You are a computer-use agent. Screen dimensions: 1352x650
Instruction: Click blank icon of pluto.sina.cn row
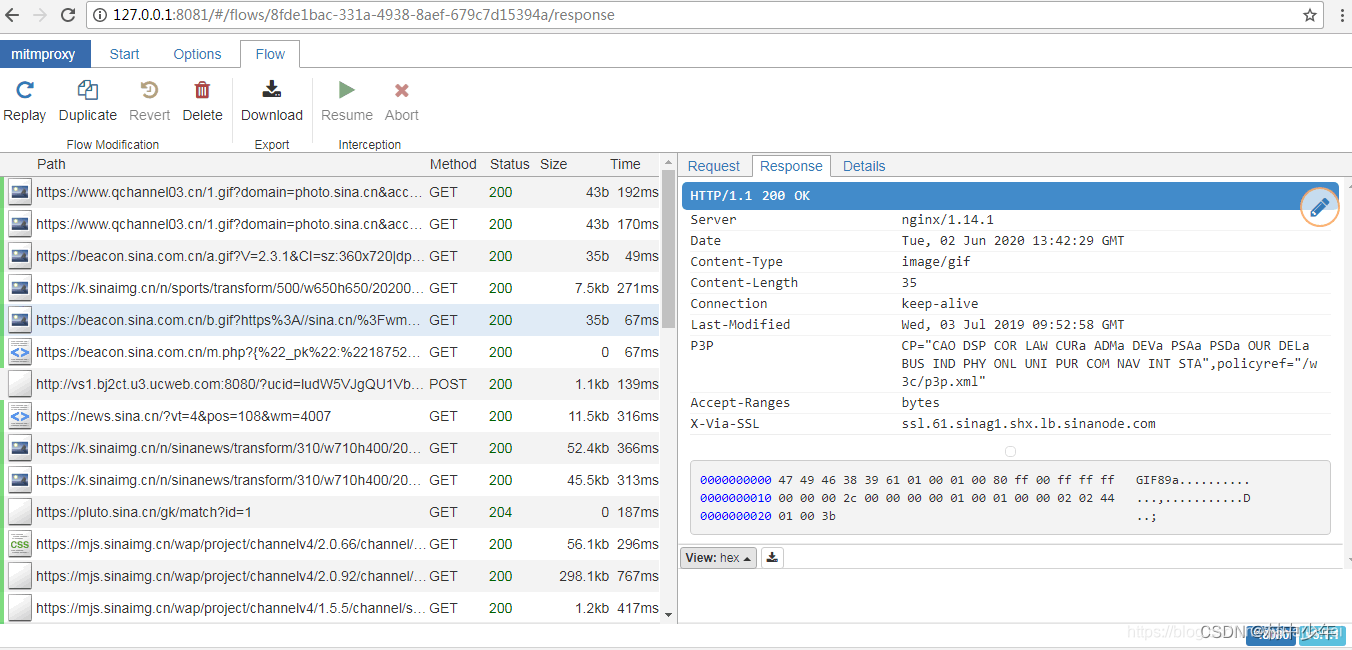click(x=20, y=512)
